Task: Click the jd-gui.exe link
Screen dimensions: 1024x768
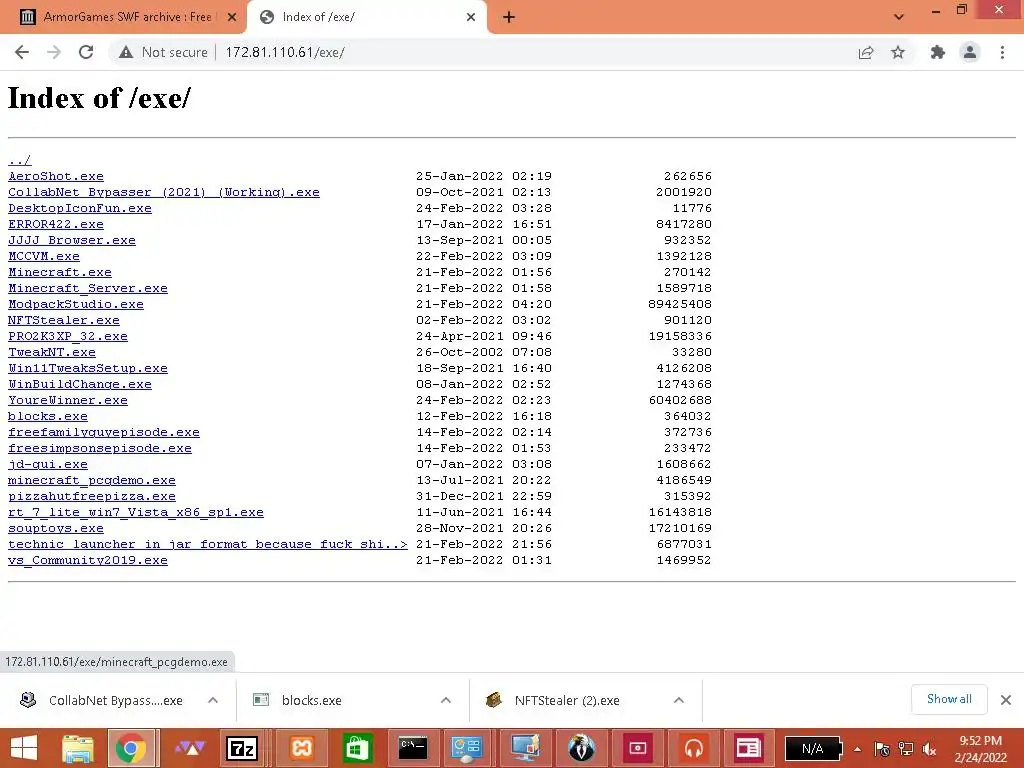Action: pyautogui.click(x=48, y=464)
